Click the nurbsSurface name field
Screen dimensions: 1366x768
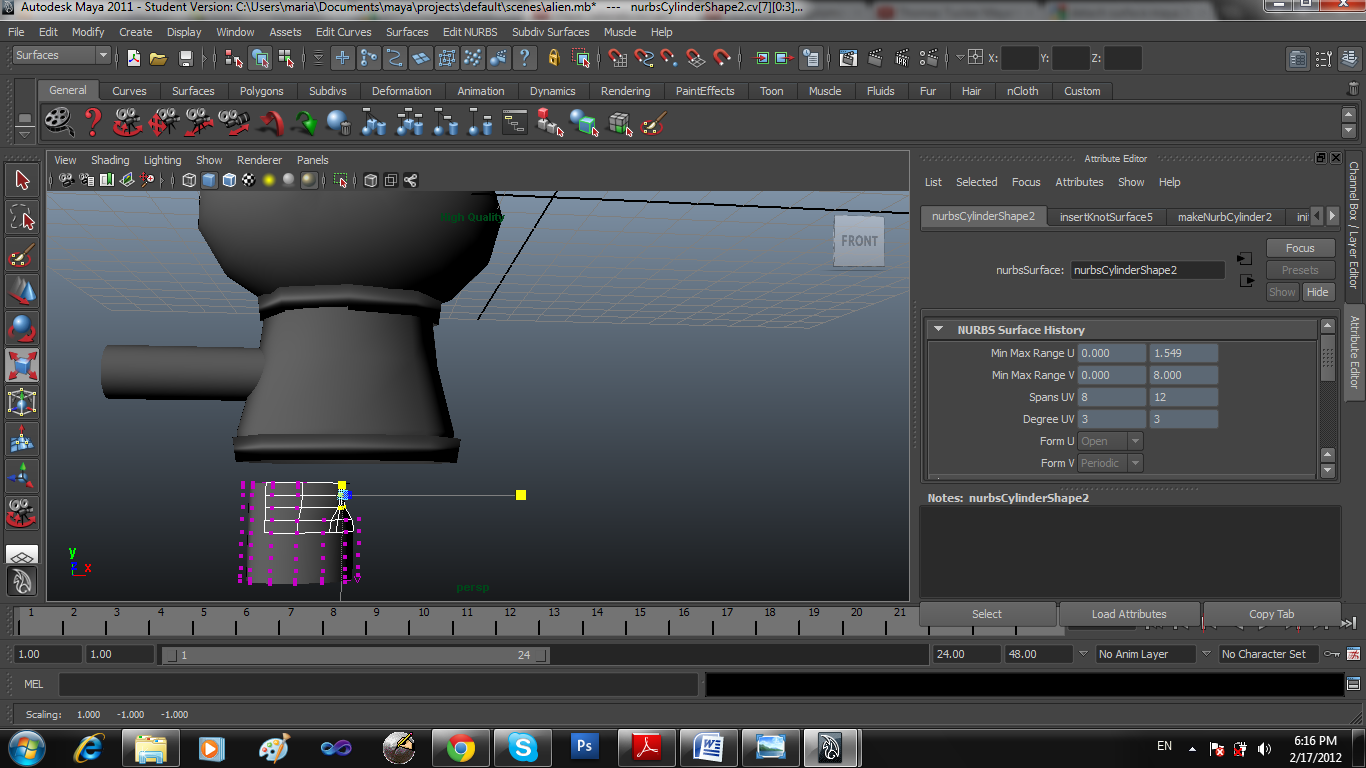[1148, 270]
